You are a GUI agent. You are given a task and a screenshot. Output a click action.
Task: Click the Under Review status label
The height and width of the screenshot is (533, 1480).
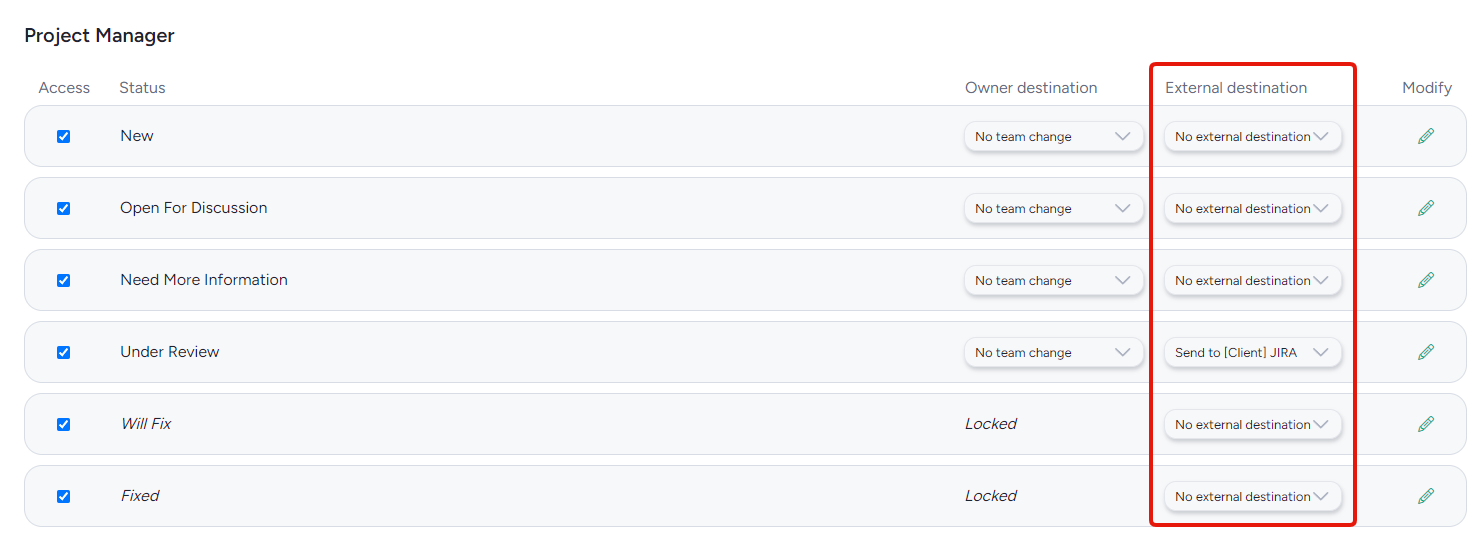pyautogui.click(x=170, y=352)
